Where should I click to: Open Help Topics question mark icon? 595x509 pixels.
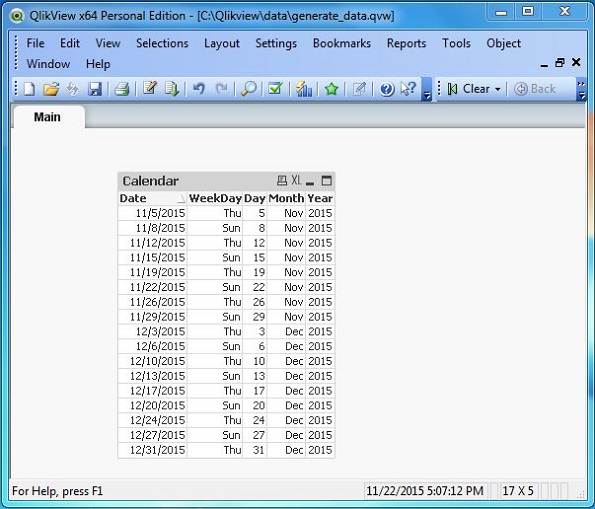pos(387,89)
